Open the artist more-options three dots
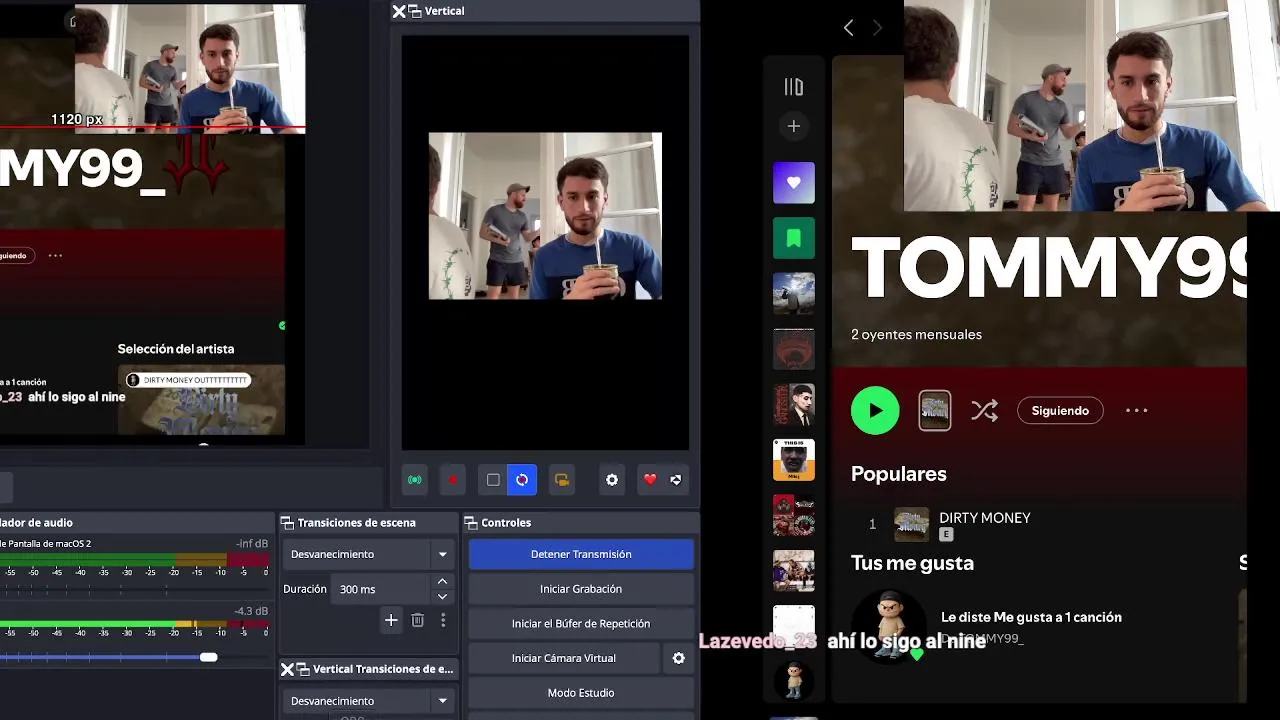Image resolution: width=1280 pixels, height=720 pixels. pyautogui.click(x=1137, y=410)
